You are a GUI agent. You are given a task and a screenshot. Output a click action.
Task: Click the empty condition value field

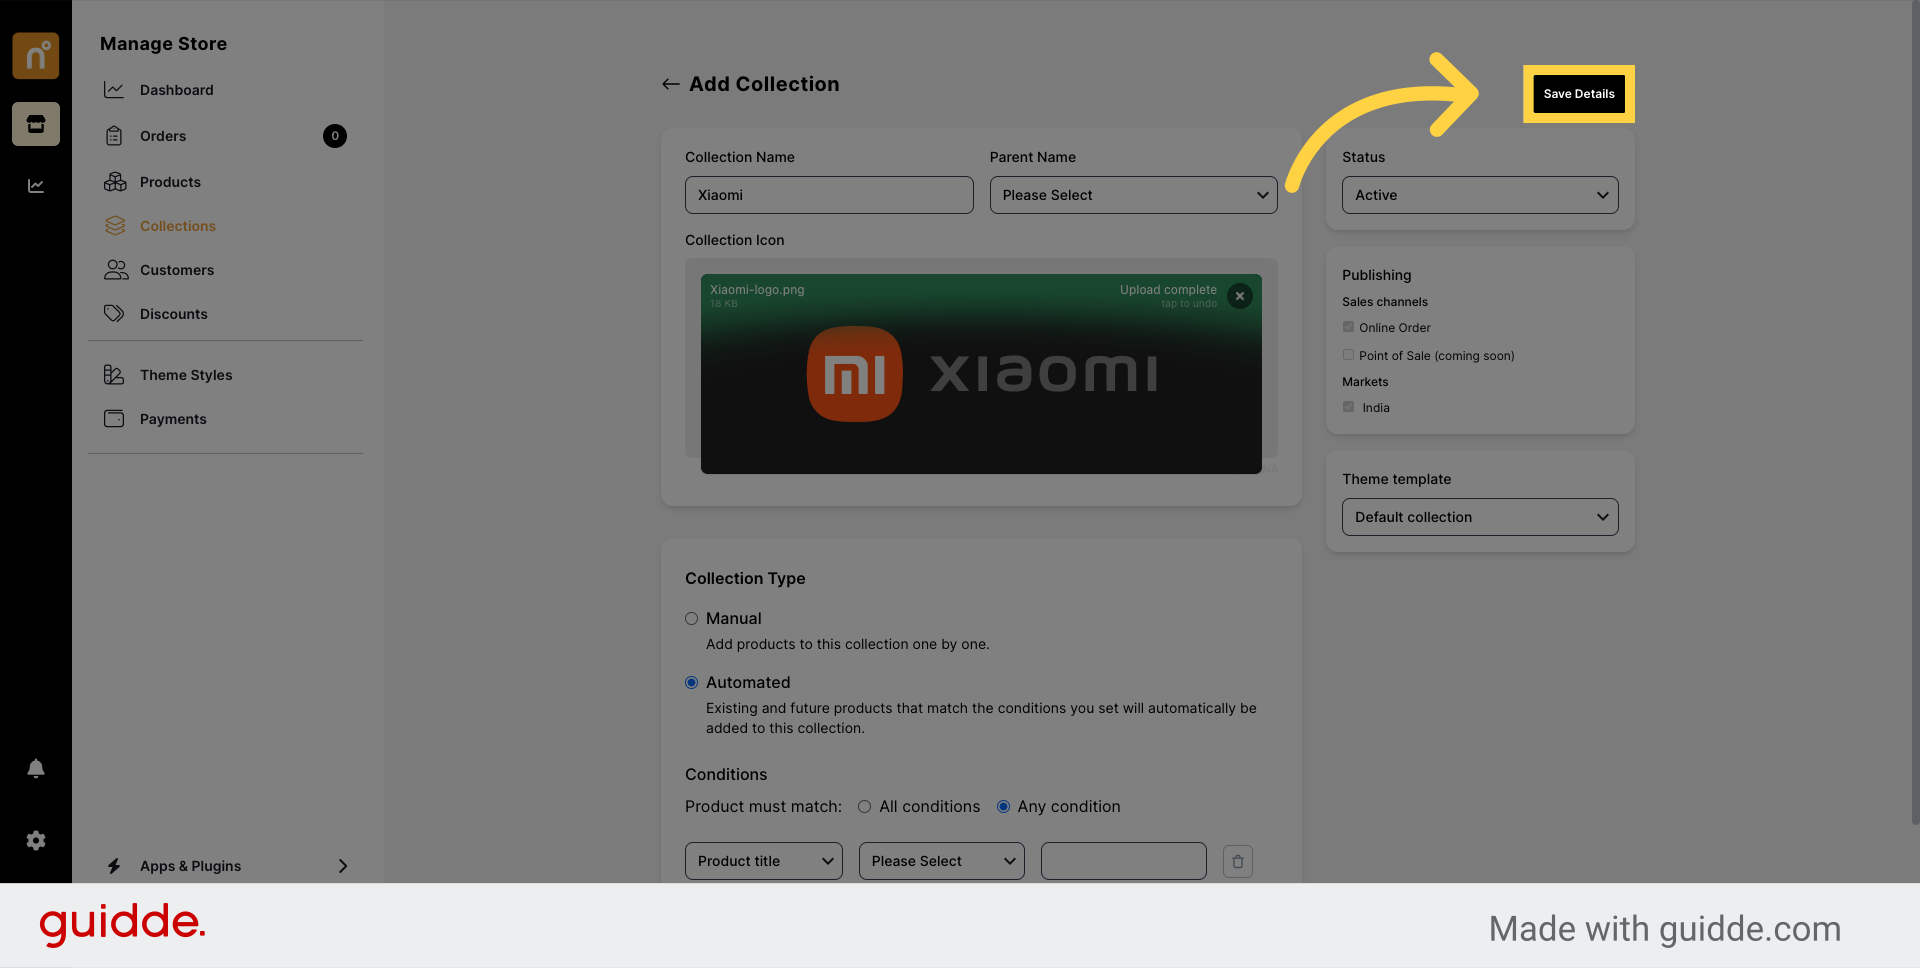1124,861
